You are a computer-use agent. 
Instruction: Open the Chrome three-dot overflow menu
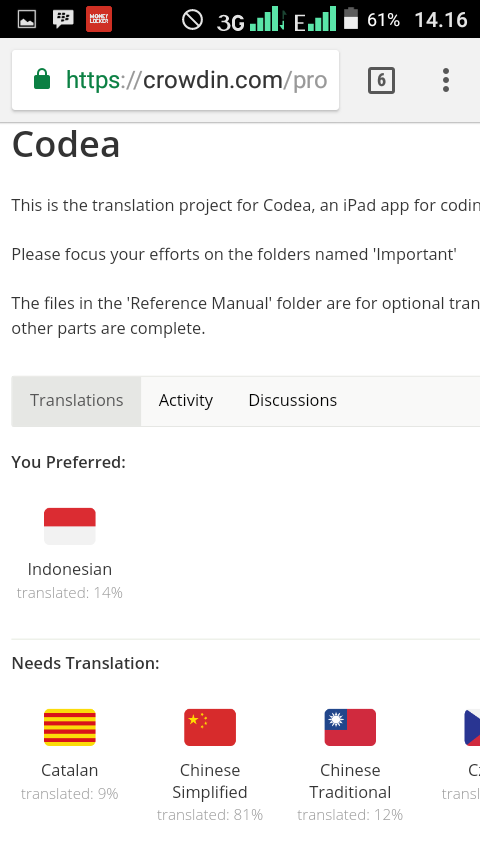[446, 80]
